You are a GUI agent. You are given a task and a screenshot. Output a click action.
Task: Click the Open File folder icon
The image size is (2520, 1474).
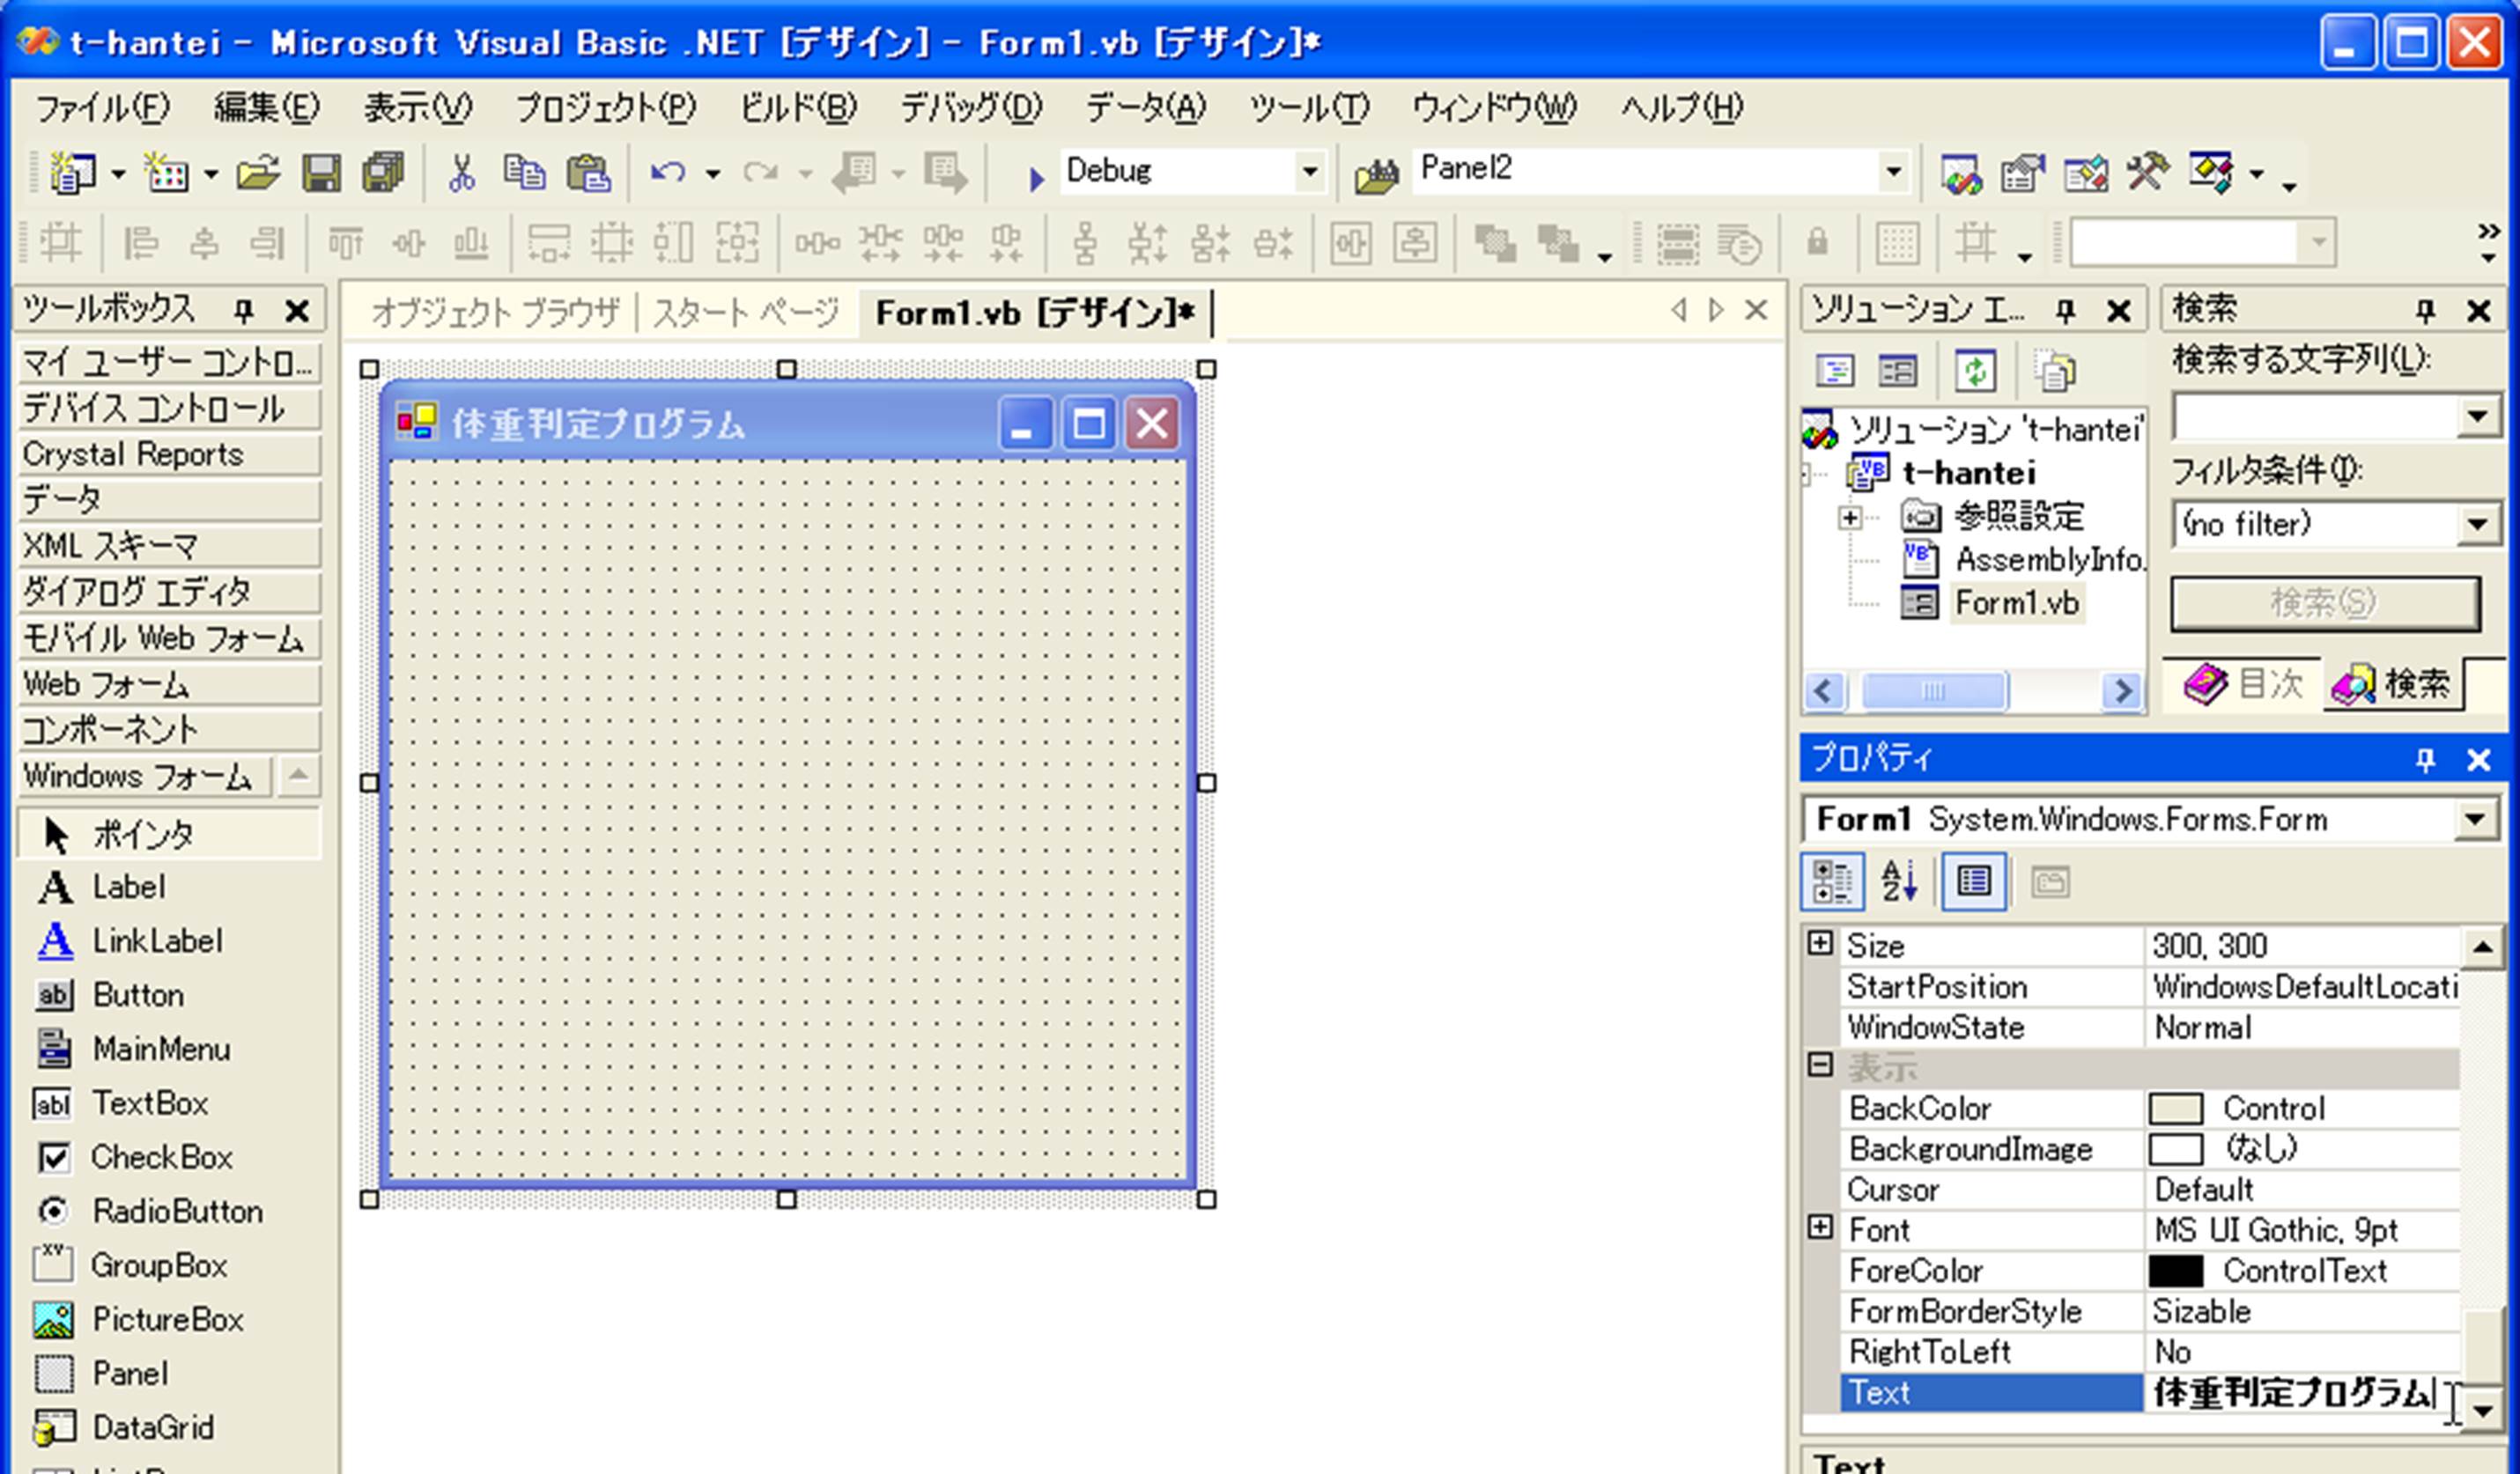pos(257,173)
